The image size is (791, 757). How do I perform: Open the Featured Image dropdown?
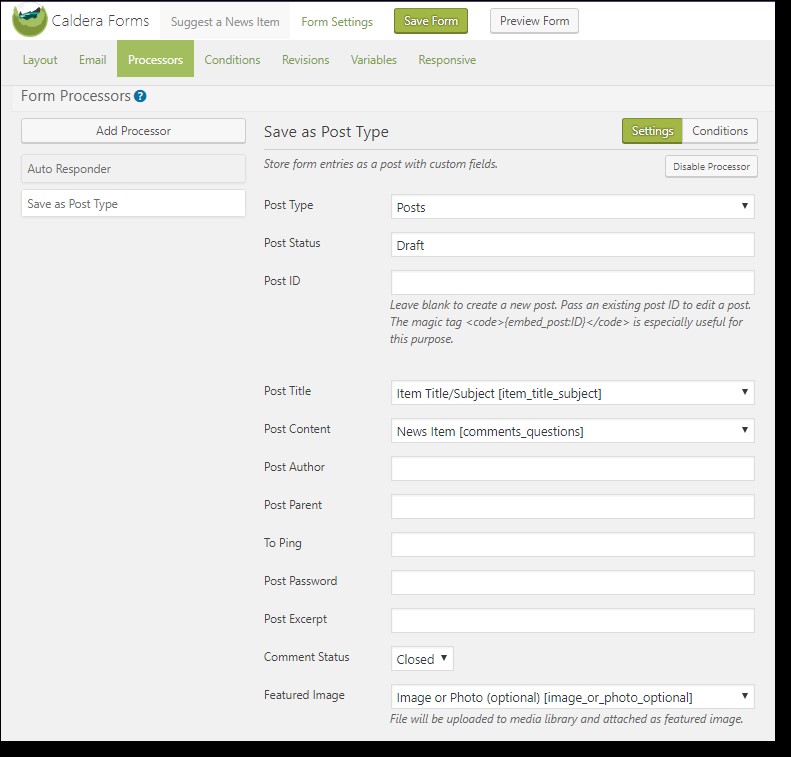pos(573,696)
